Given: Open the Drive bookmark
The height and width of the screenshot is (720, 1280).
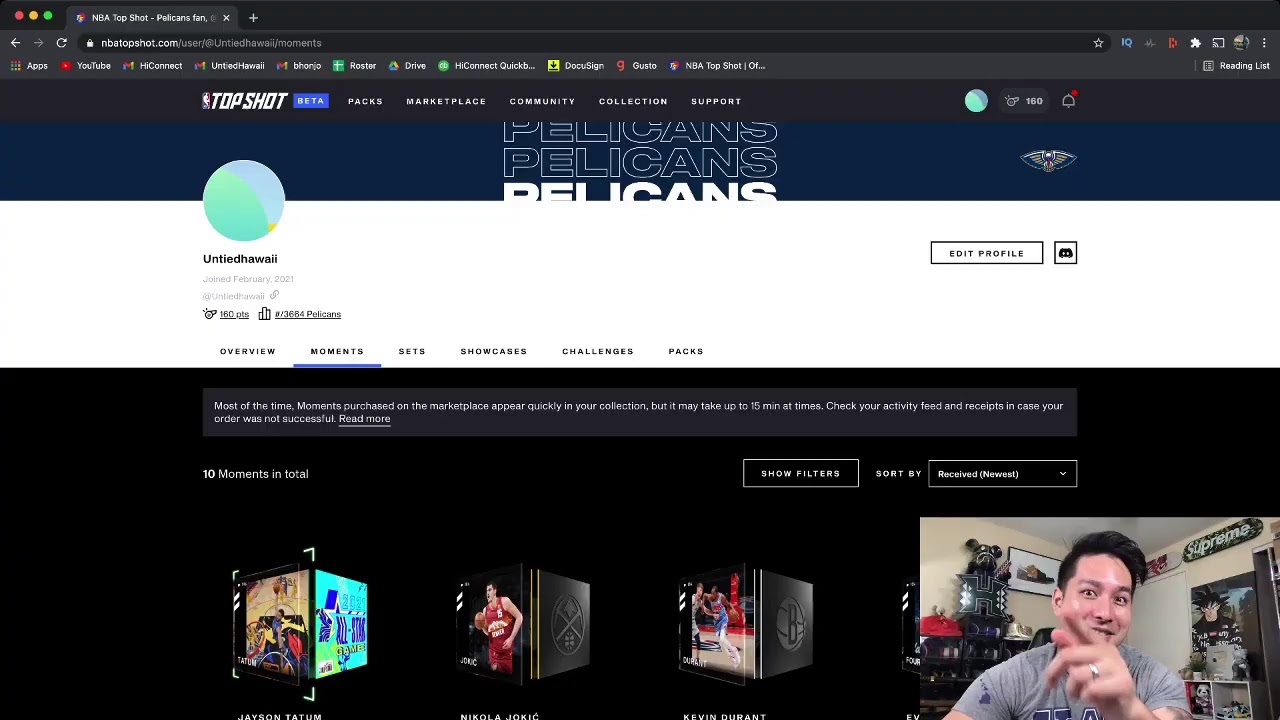Looking at the screenshot, I should 407,66.
